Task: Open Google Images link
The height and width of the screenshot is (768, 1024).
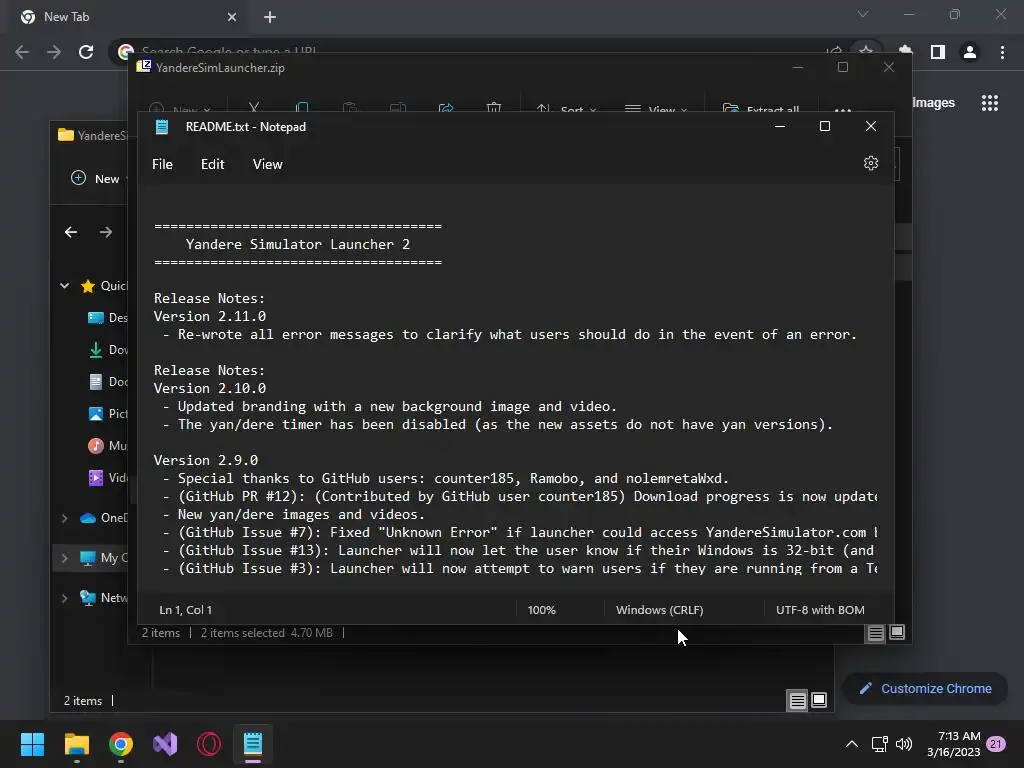Action: click(933, 103)
